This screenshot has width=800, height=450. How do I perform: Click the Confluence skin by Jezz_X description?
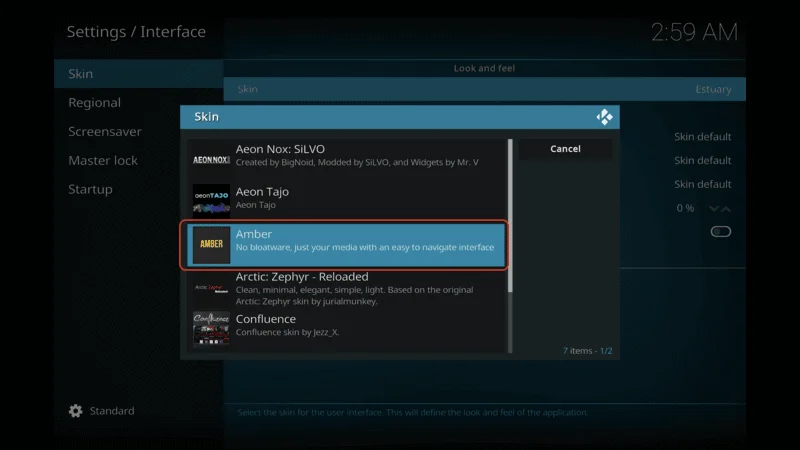tap(287, 332)
